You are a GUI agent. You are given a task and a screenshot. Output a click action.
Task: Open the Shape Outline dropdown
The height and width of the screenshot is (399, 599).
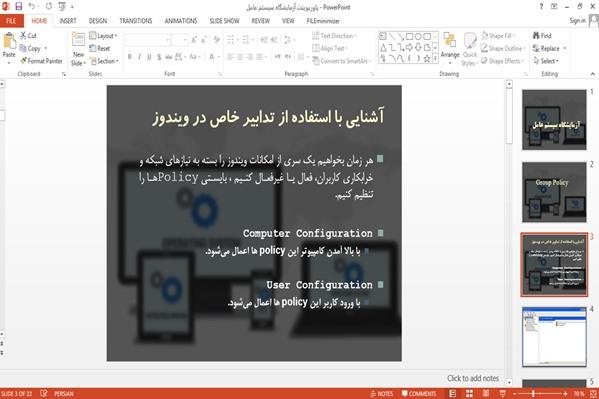[x=503, y=48]
